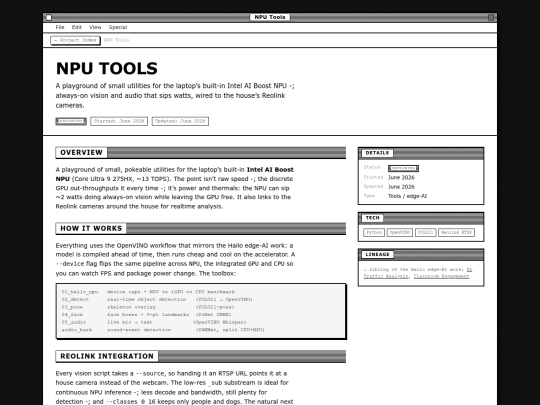Click the Exploring status badge under the title
540x405 pixels.
click(x=71, y=121)
